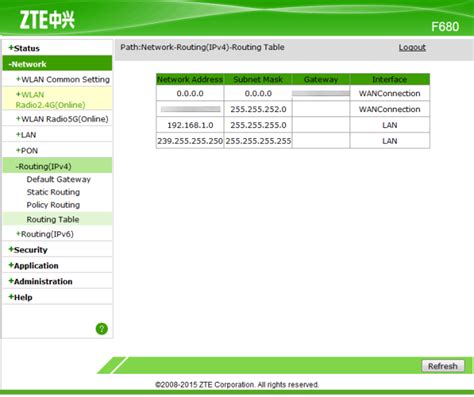Click the Interface column header
Image resolution: width=474 pixels, height=397 pixels.
[x=390, y=79]
